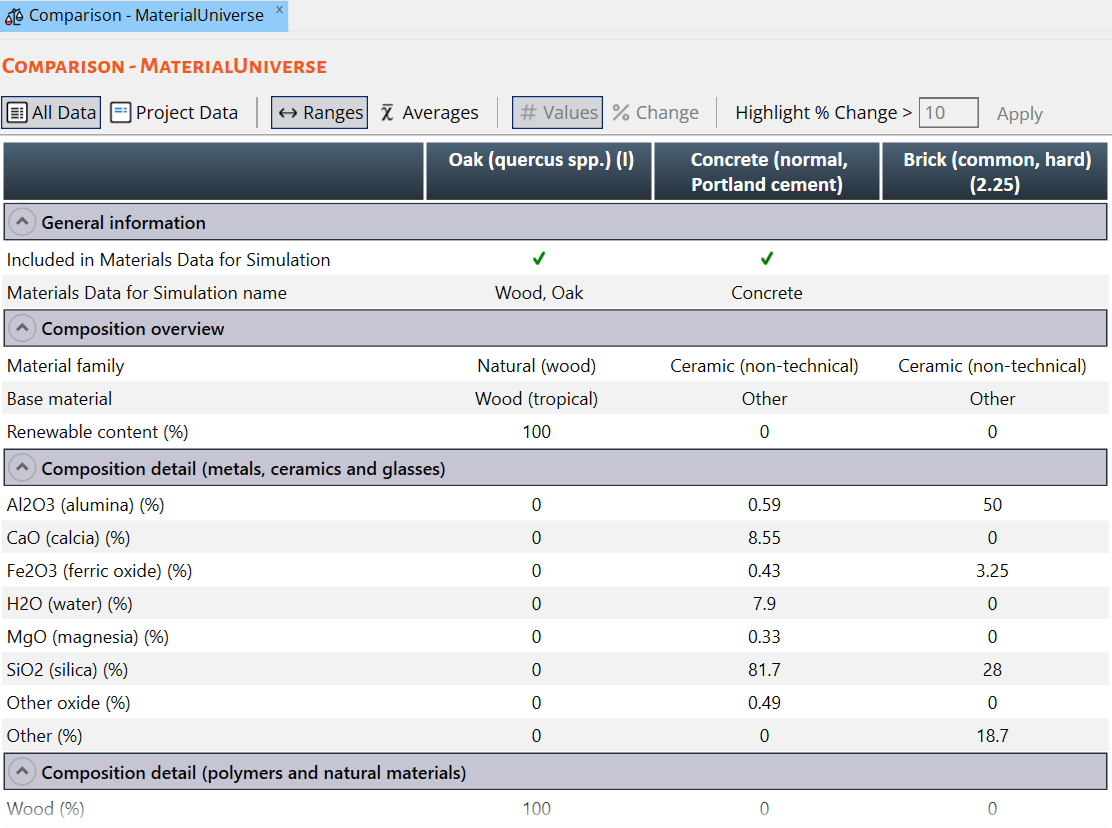The width and height of the screenshot is (1112, 828).
Task: Collapse Composition detail metals, ceramics and glasses
Action: pyautogui.click(x=22, y=469)
